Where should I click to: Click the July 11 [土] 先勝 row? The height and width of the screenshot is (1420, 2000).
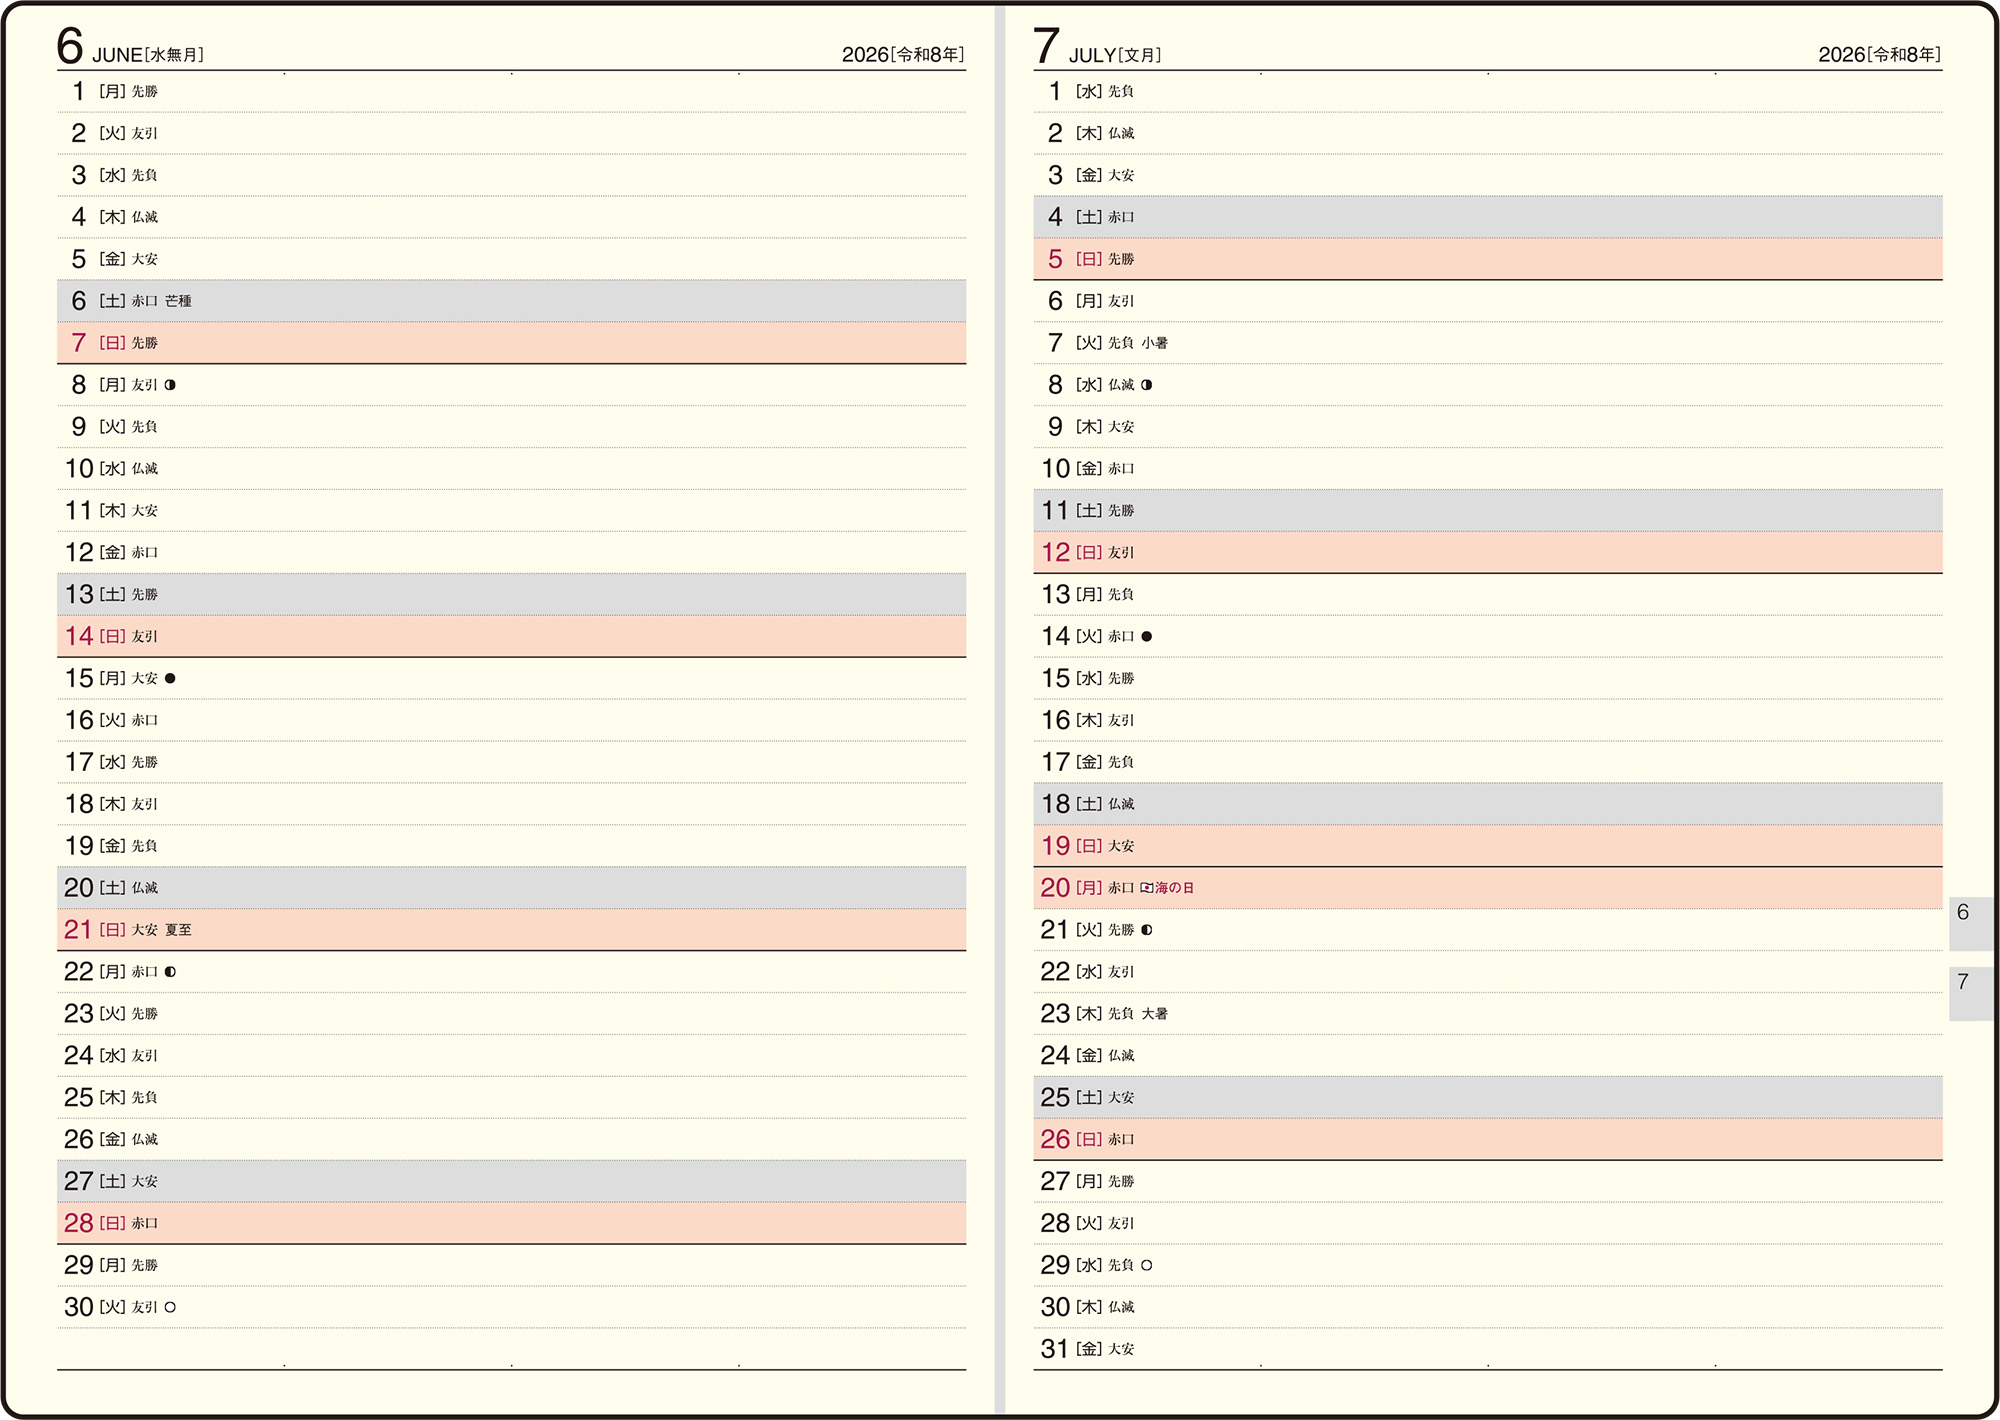coord(1488,511)
